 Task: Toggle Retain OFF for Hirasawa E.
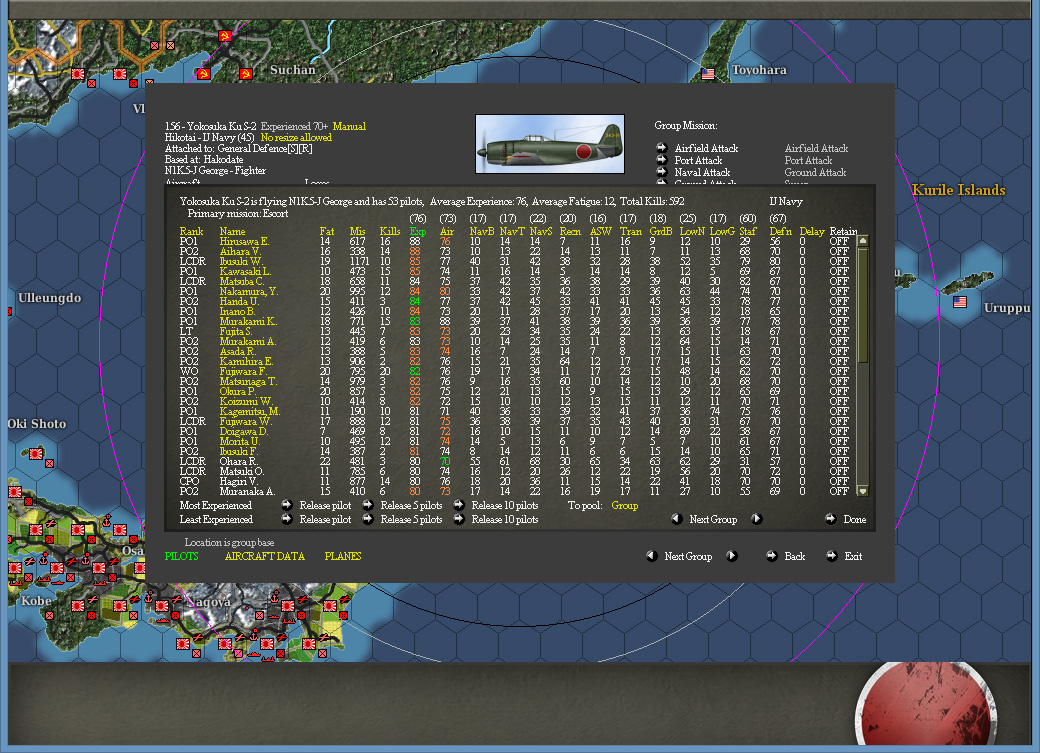coord(839,241)
